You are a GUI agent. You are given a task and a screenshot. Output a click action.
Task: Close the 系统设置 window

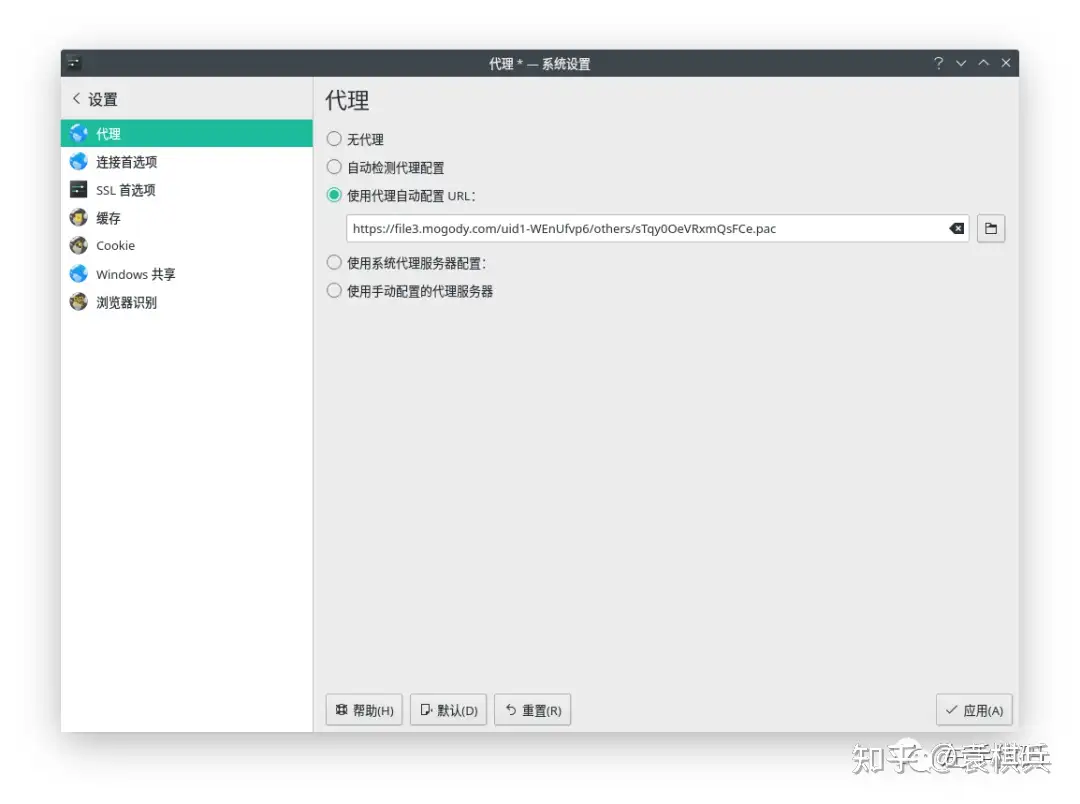click(x=1006, y=63)
